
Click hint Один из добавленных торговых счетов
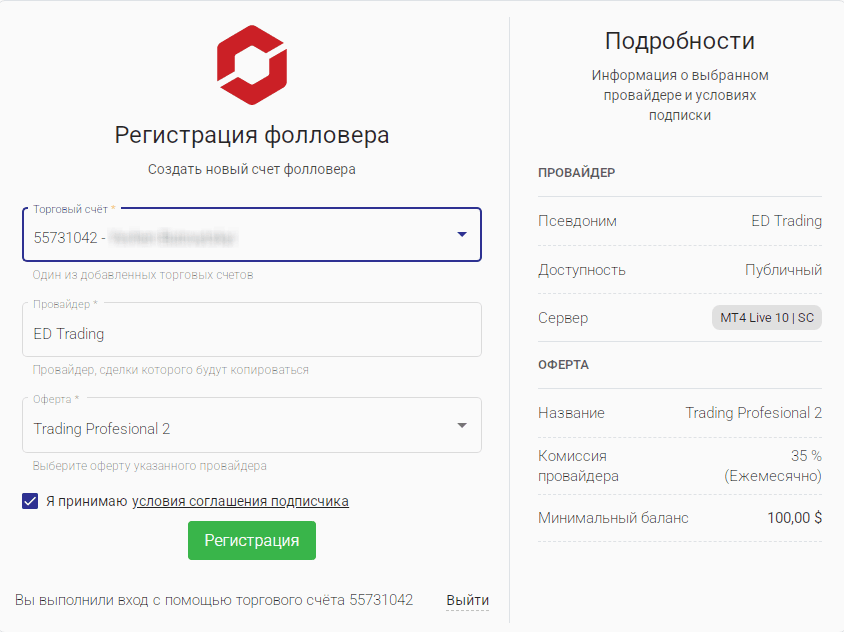[x=143, y=275]
